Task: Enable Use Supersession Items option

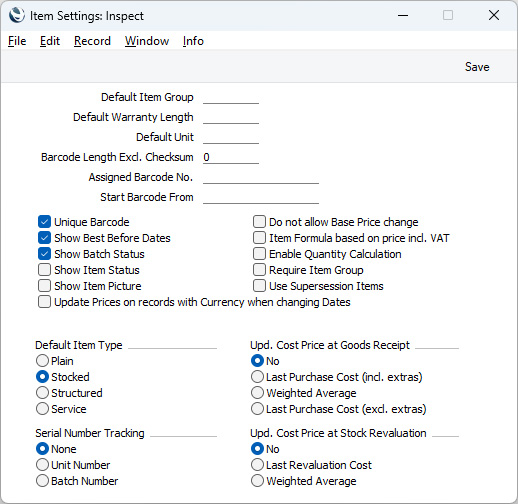Action: 259,286
